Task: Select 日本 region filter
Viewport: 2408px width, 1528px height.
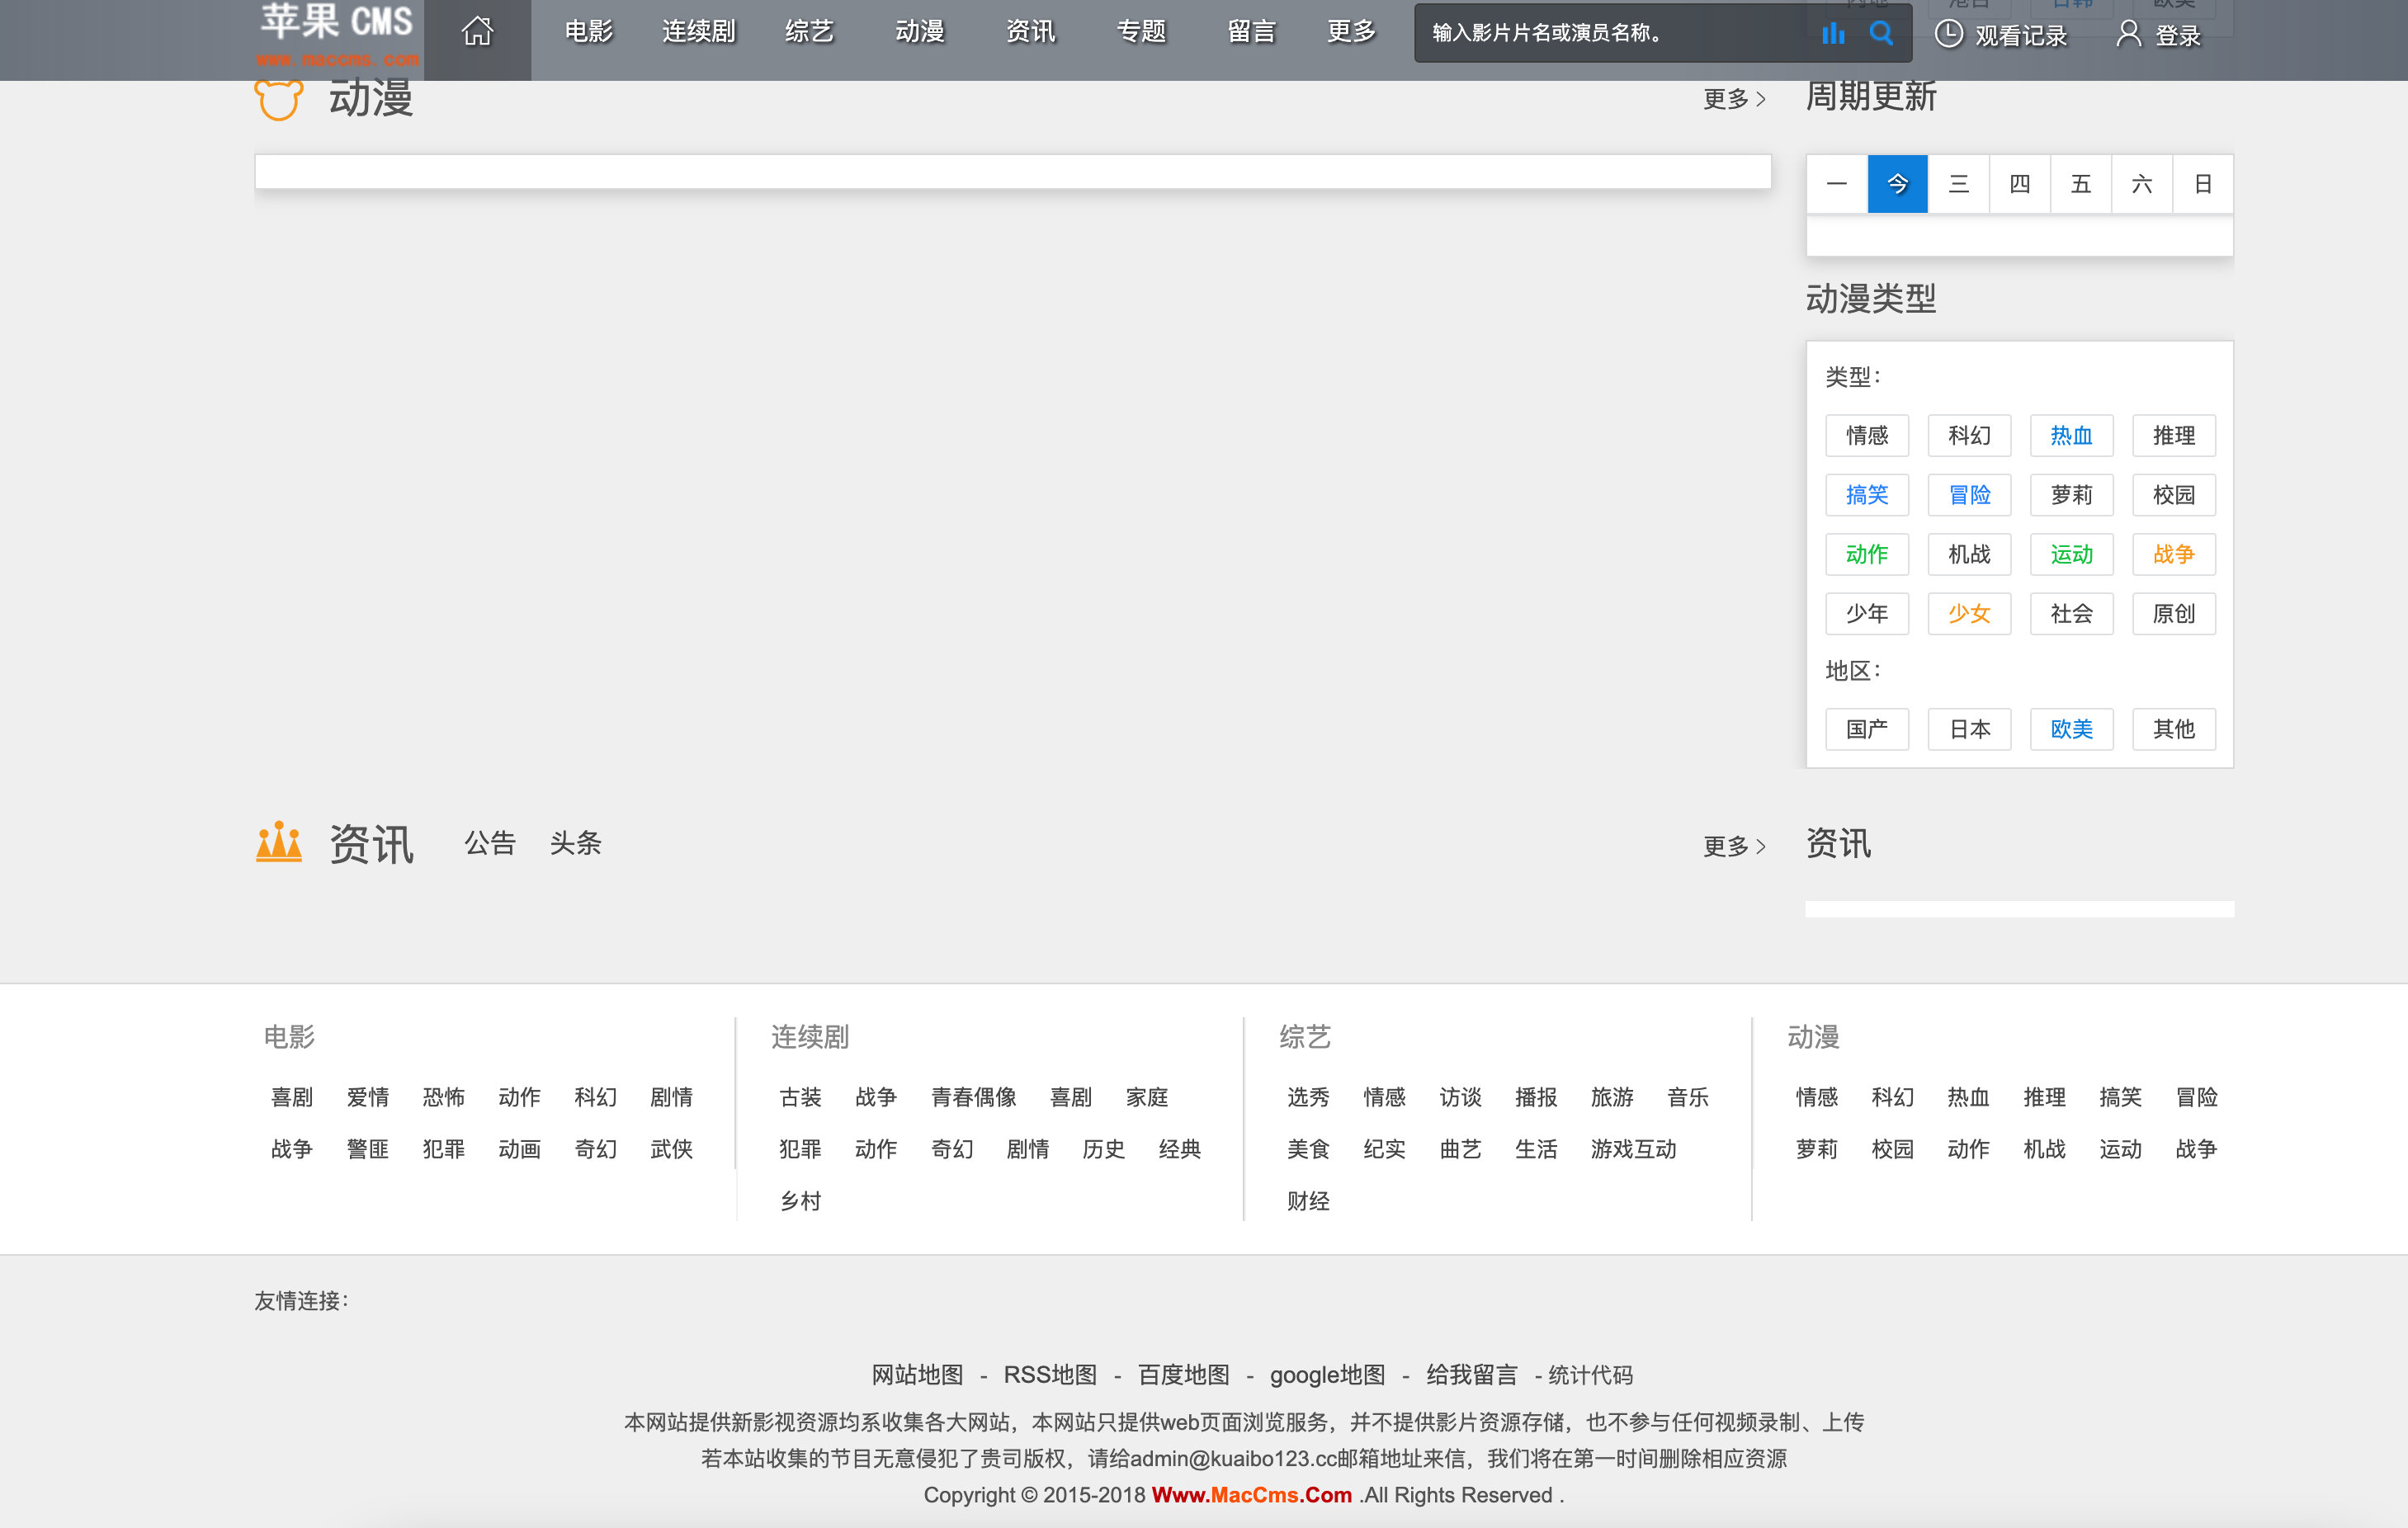Action: coord(1969,729)
